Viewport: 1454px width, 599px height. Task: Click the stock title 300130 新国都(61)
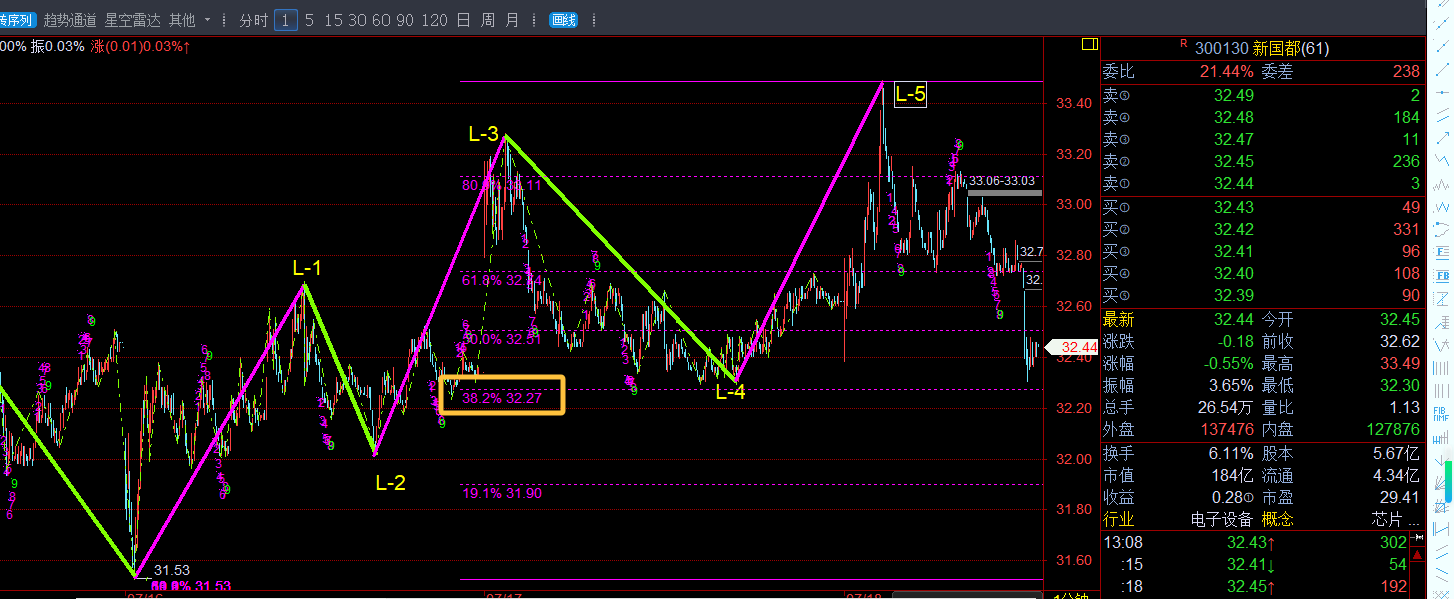pos(1262,48)
